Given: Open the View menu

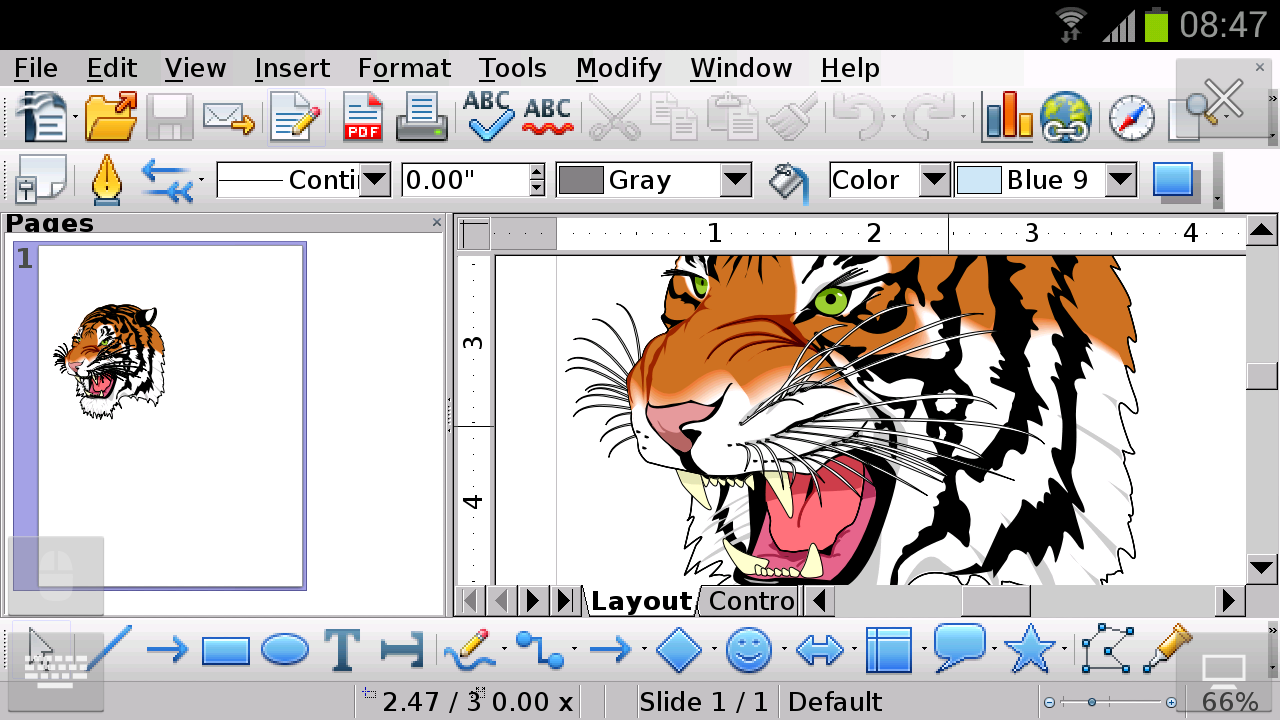Looking at the screenshot, I should [195, 68].
